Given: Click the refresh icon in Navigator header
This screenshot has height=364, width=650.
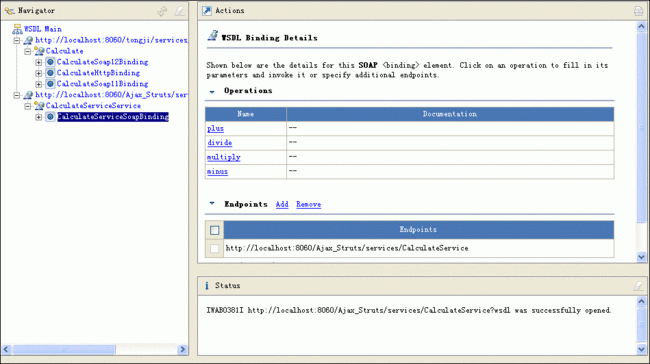Looking at the screenshot, I should [x=162, y=11].
